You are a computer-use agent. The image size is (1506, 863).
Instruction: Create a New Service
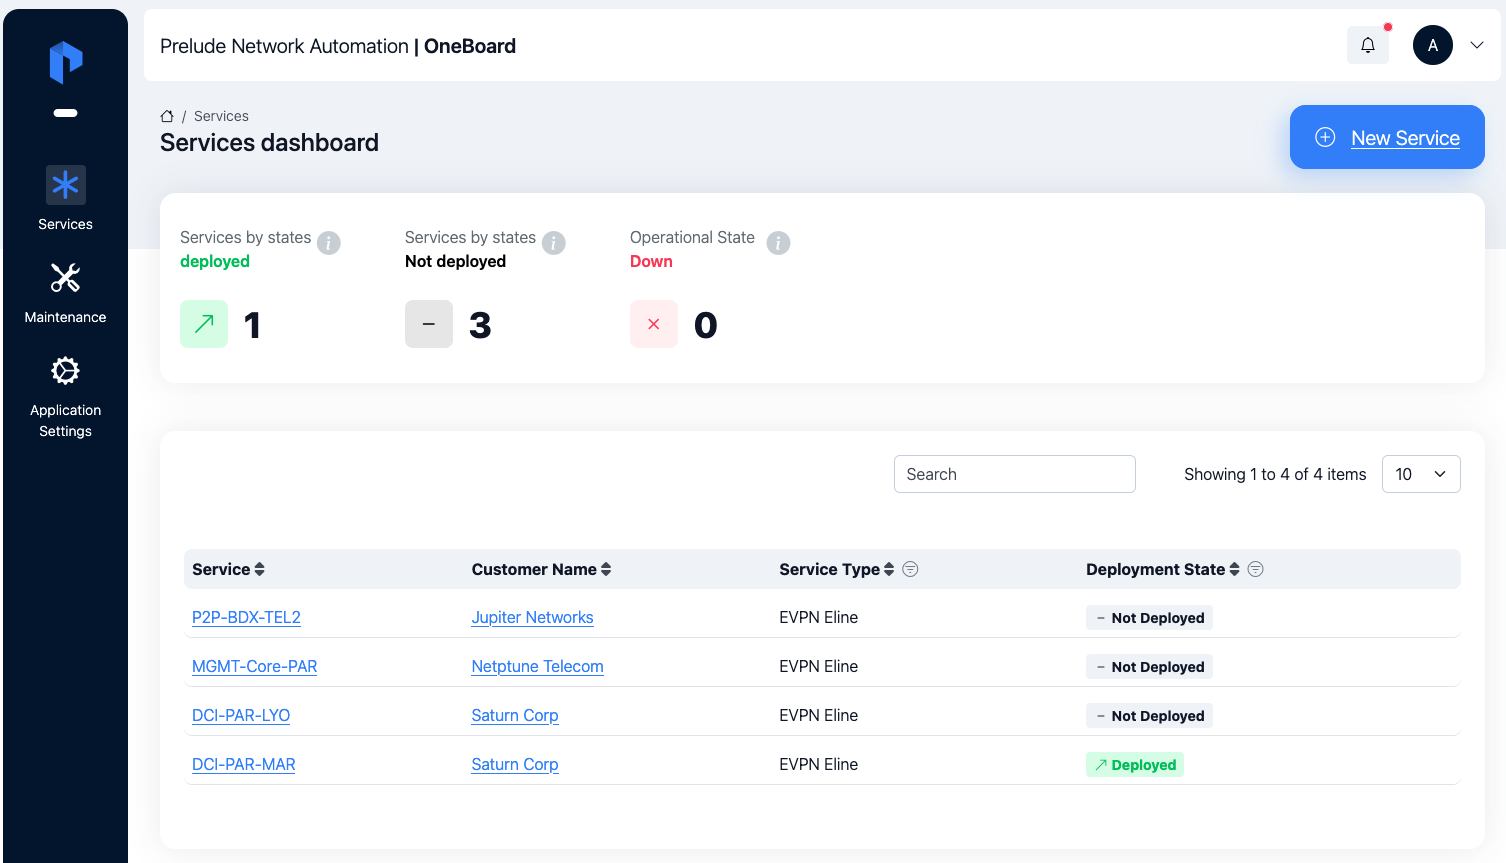(1387, 137)
